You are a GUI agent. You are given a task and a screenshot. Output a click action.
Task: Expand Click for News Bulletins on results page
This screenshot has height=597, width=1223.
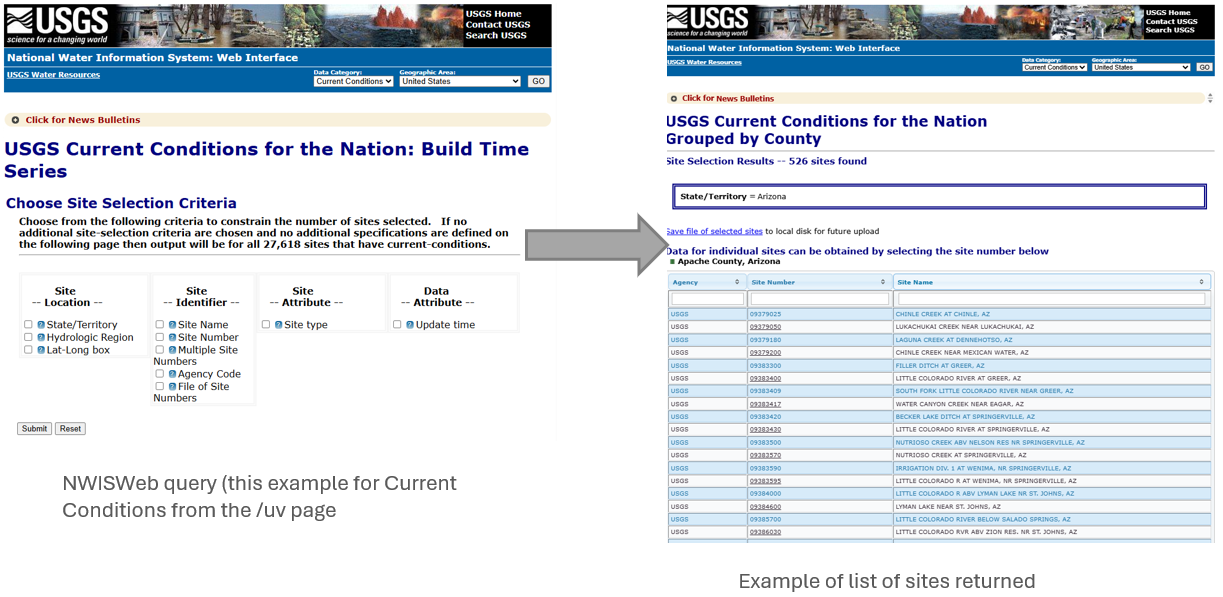coord(728,99)
